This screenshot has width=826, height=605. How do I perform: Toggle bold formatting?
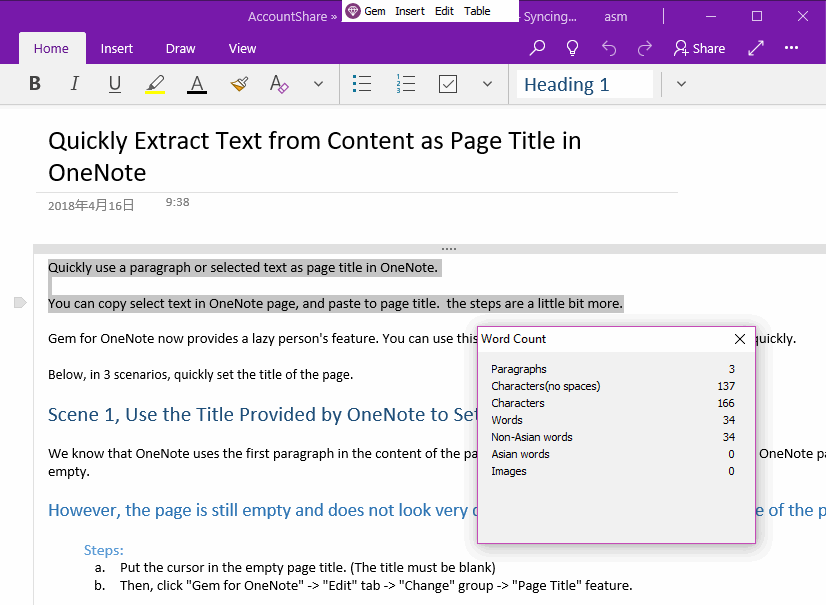pyautogui.click(x=35, y=83)
